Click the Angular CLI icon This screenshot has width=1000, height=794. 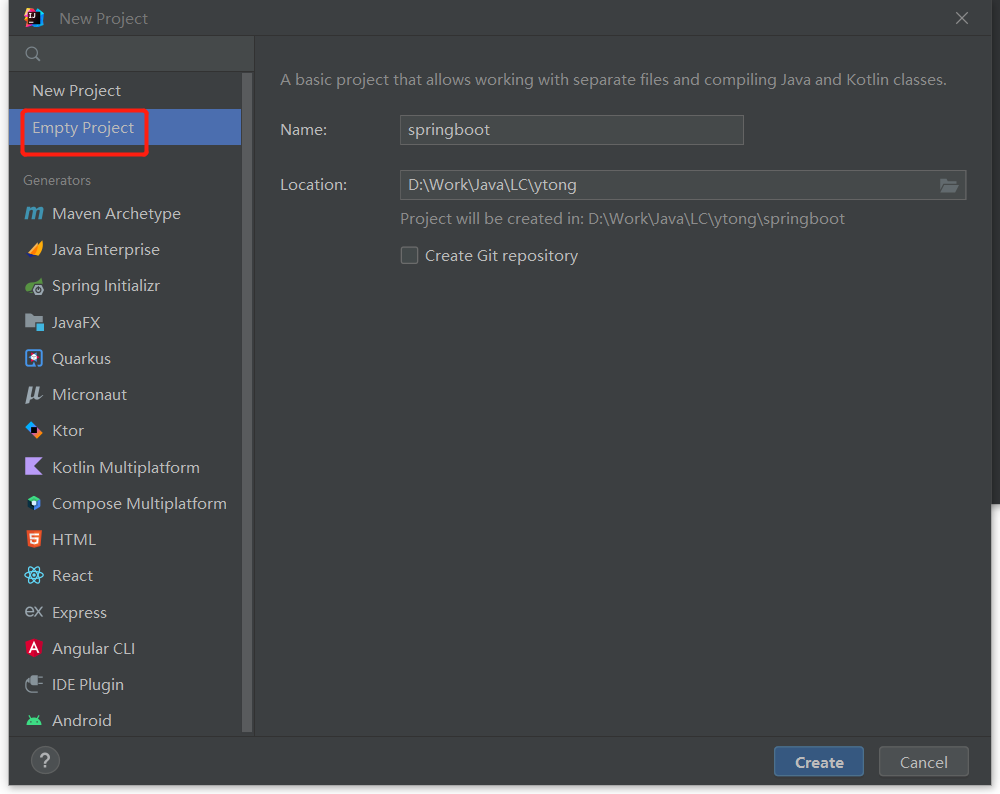tap(34, 648)
